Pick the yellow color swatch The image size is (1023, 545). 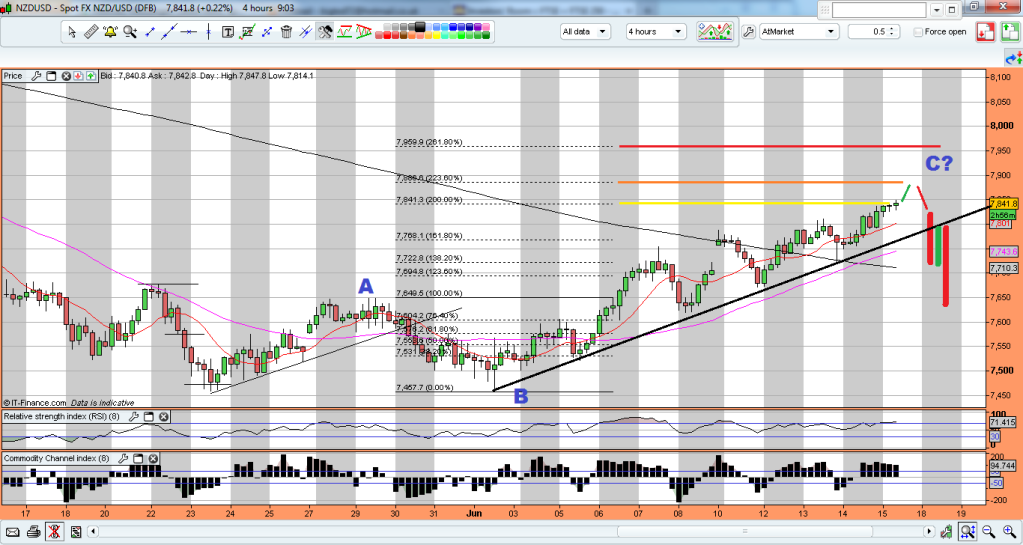[x=436, y=35]
